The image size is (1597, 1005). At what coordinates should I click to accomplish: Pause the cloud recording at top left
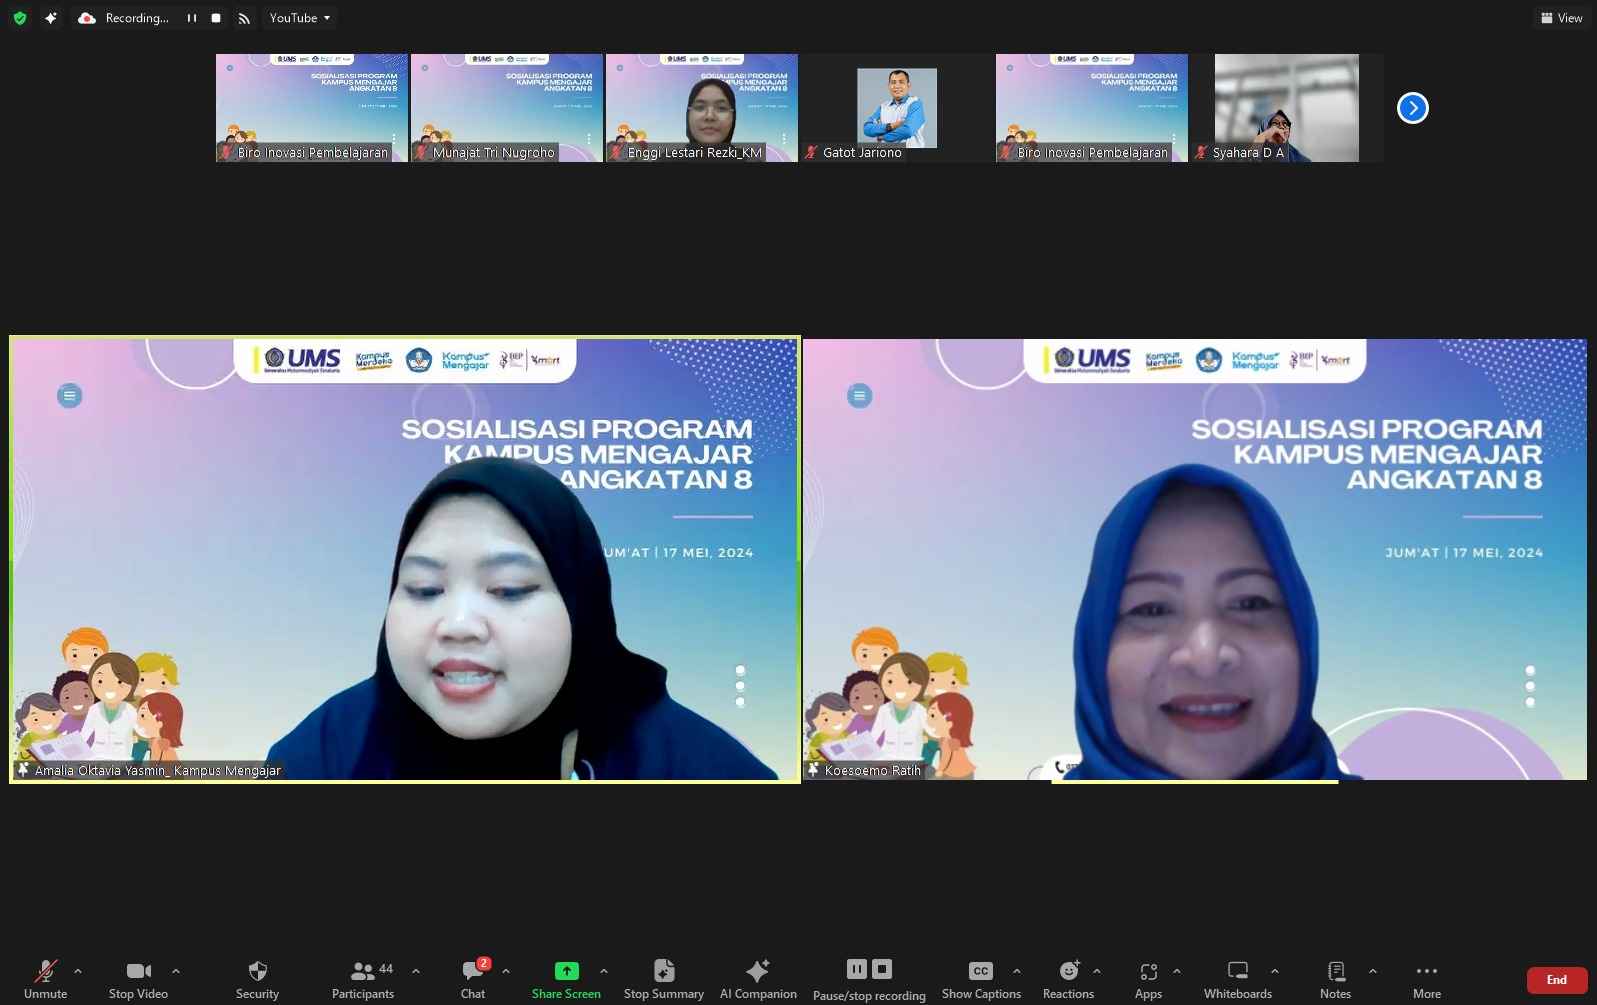[192, 18]
